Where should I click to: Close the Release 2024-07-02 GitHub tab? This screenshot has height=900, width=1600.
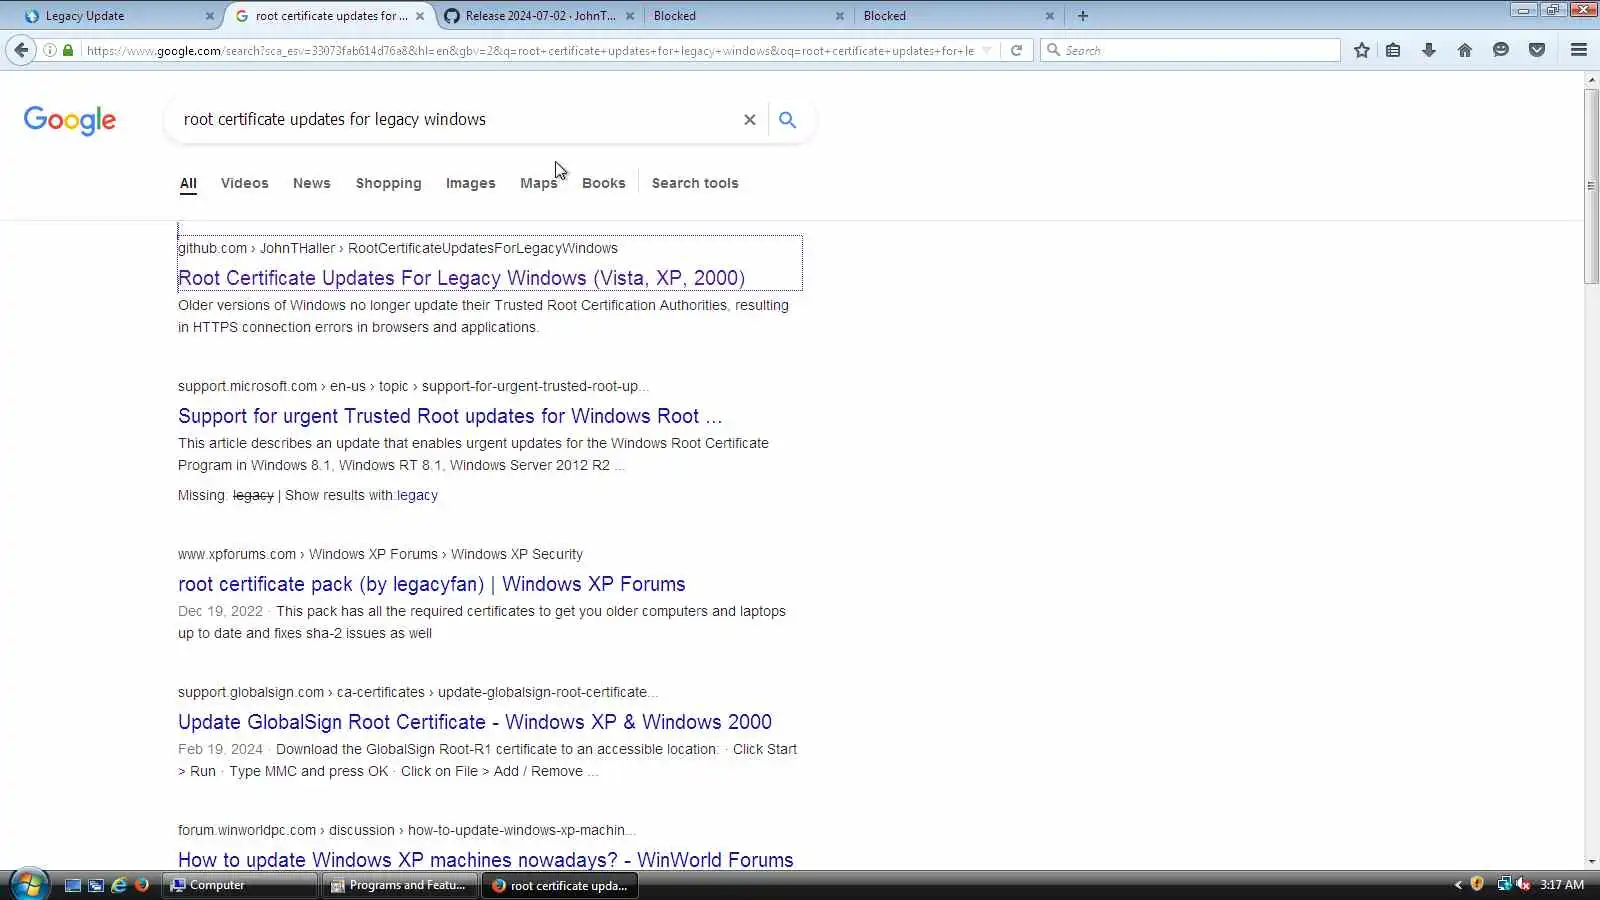coord(630,16)
